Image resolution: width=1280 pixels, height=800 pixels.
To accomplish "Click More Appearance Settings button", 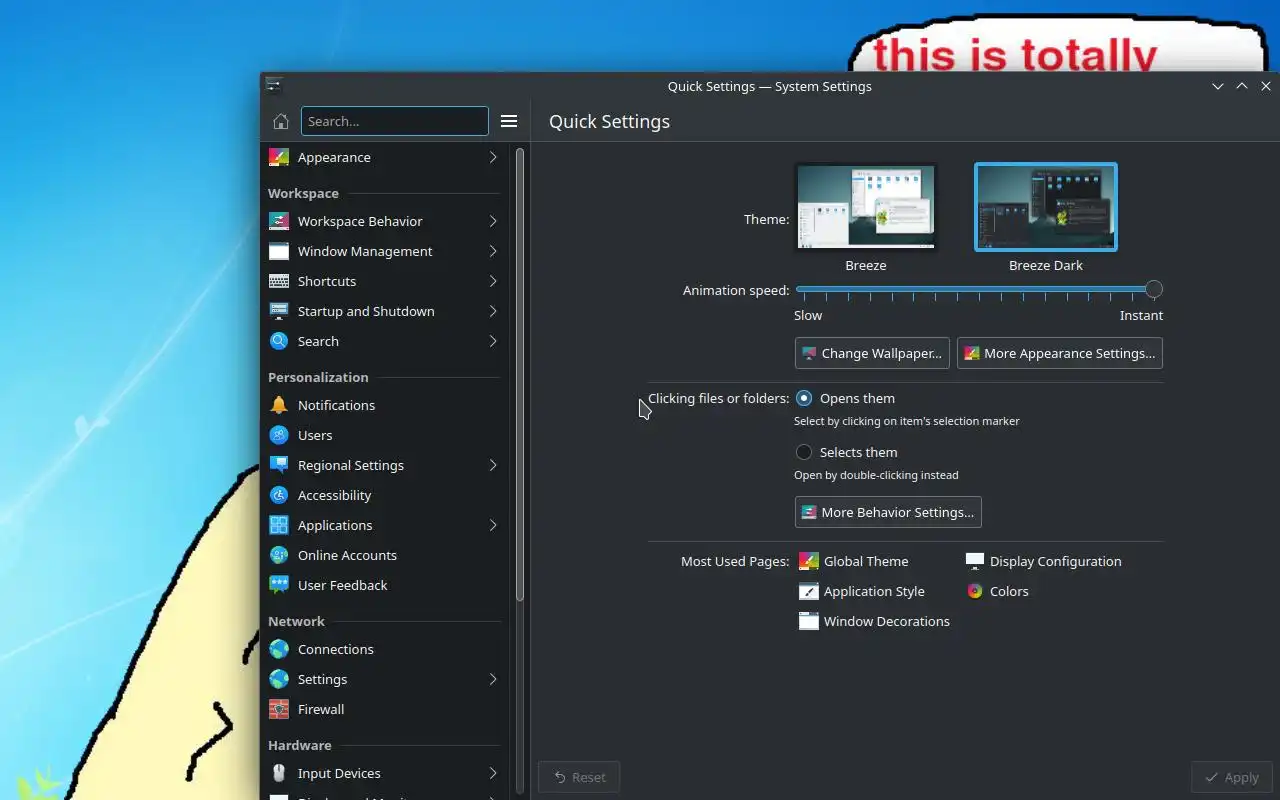I will 1060,353.
